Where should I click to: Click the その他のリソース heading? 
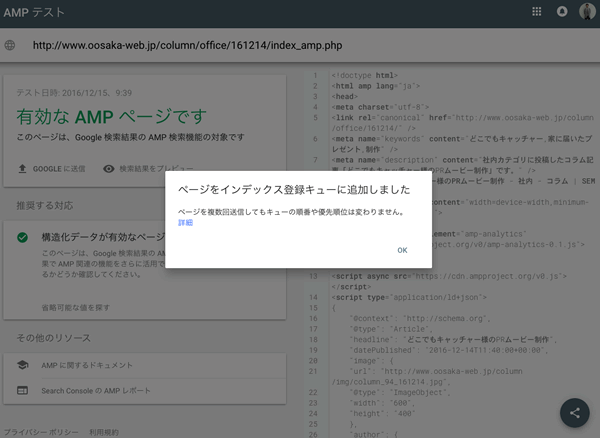pos(54,338)
